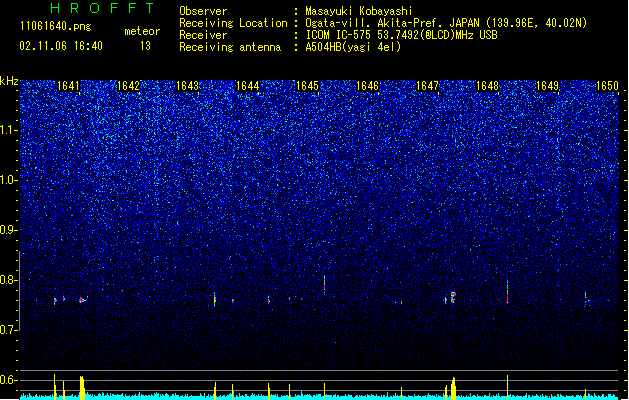Click the tall meteor echo after 1645
The width and height of the screenshot is (629, 400).
[x=324, y=285]
